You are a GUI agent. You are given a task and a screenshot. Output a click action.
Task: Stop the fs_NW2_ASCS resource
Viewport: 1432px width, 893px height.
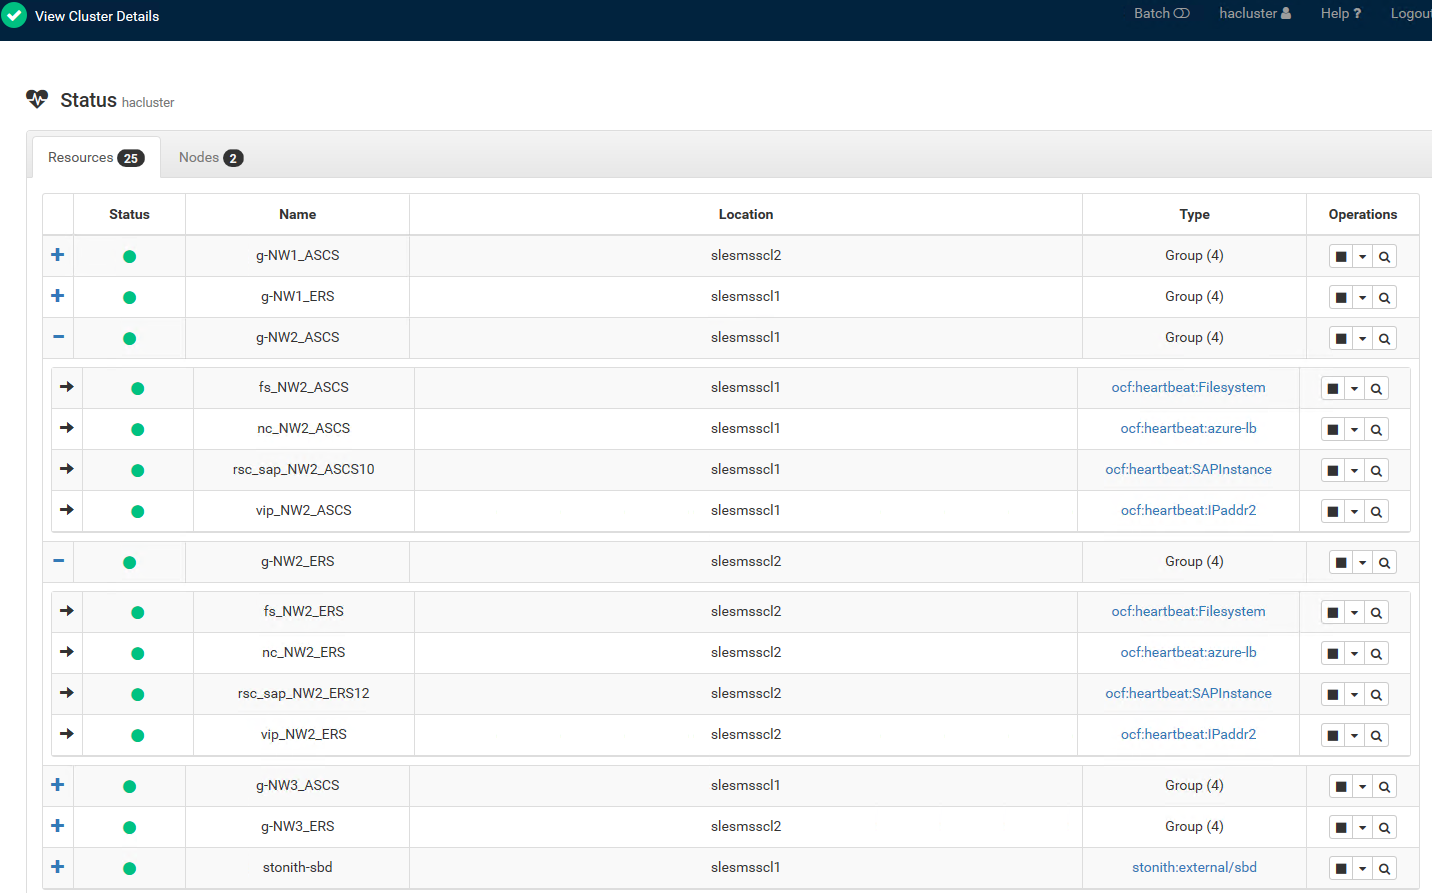(x=1333, y=389)
